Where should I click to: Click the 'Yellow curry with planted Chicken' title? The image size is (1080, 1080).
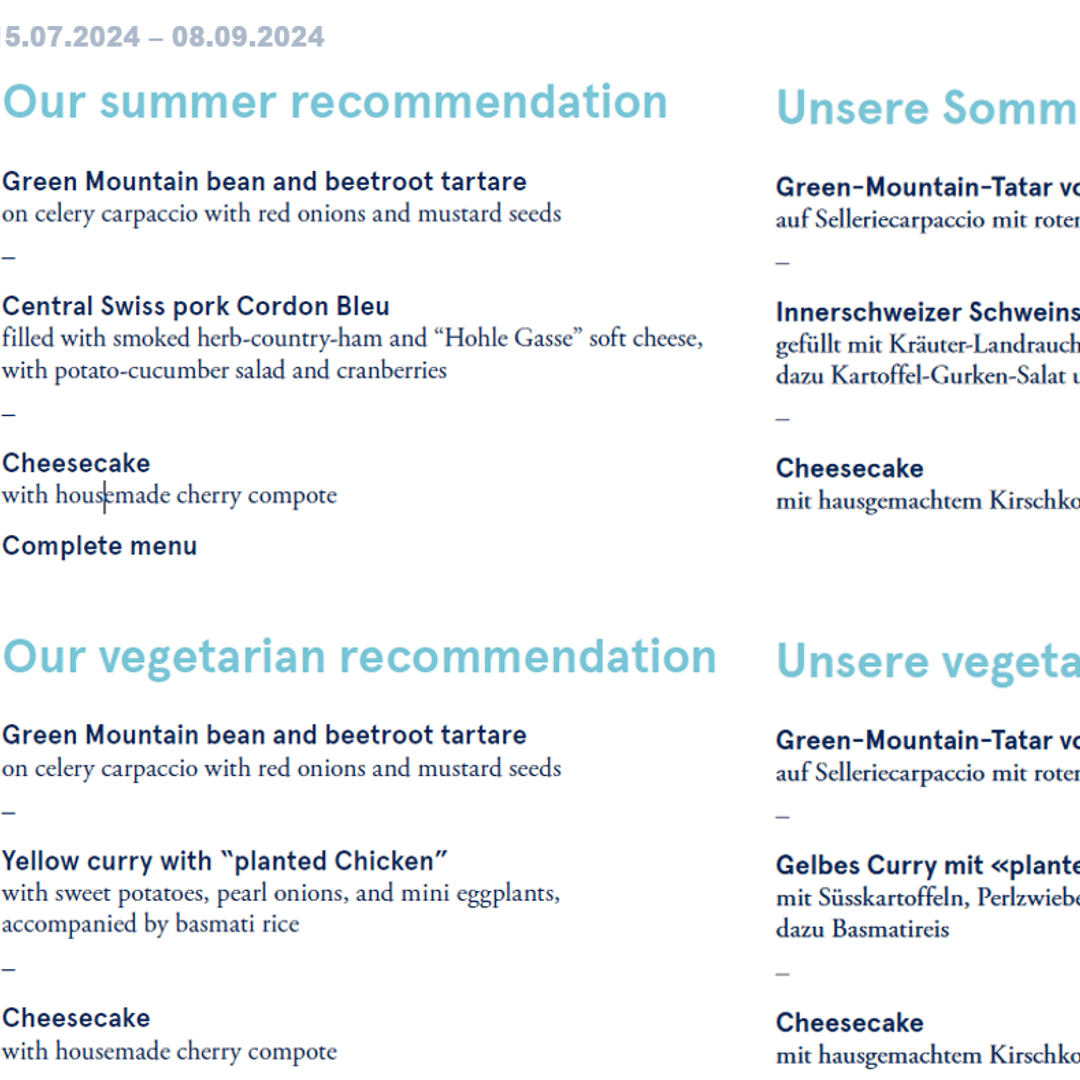tap(225, 861)
